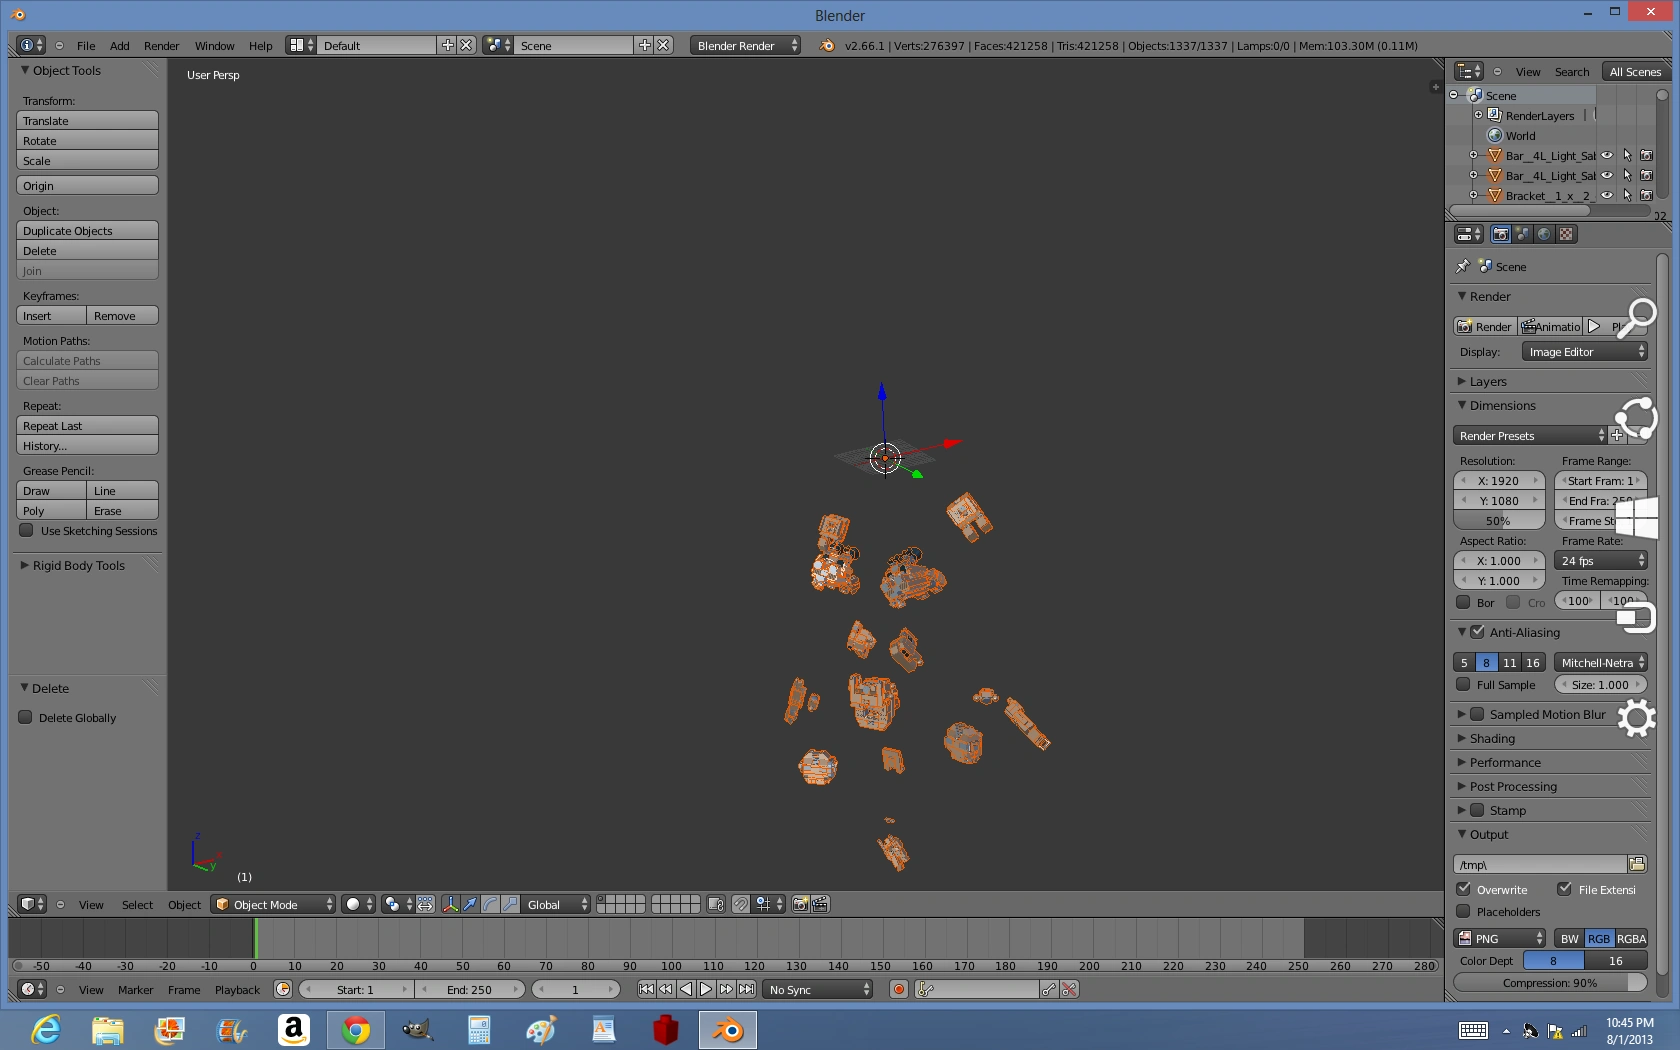Viewport: 1680px width, 1050px height.
Task: Expand the Rigid Body Tools panel
Action: point(79,565)
